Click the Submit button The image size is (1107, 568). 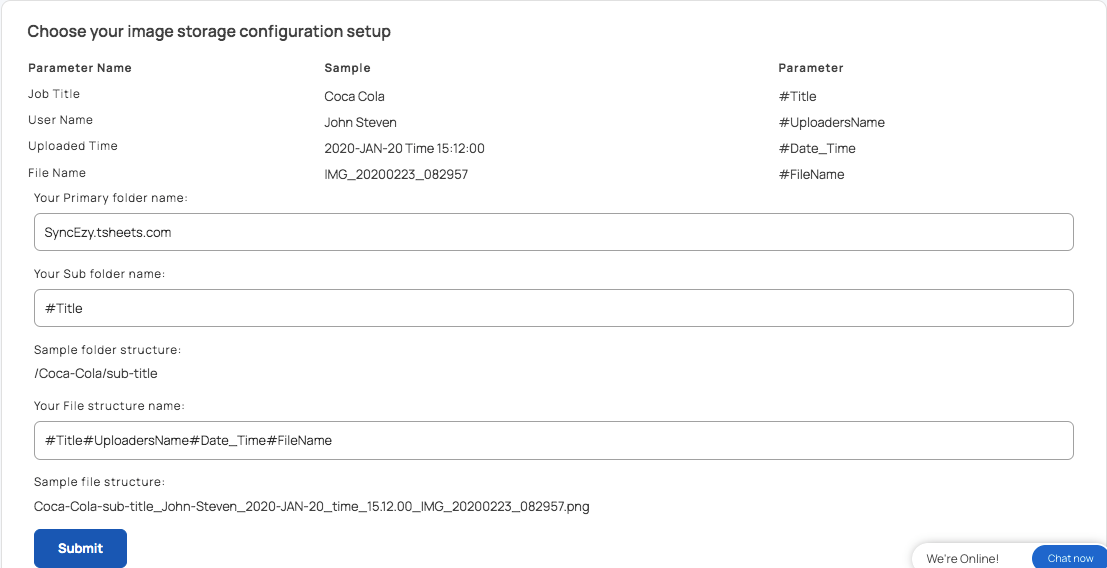pos(80,548)
